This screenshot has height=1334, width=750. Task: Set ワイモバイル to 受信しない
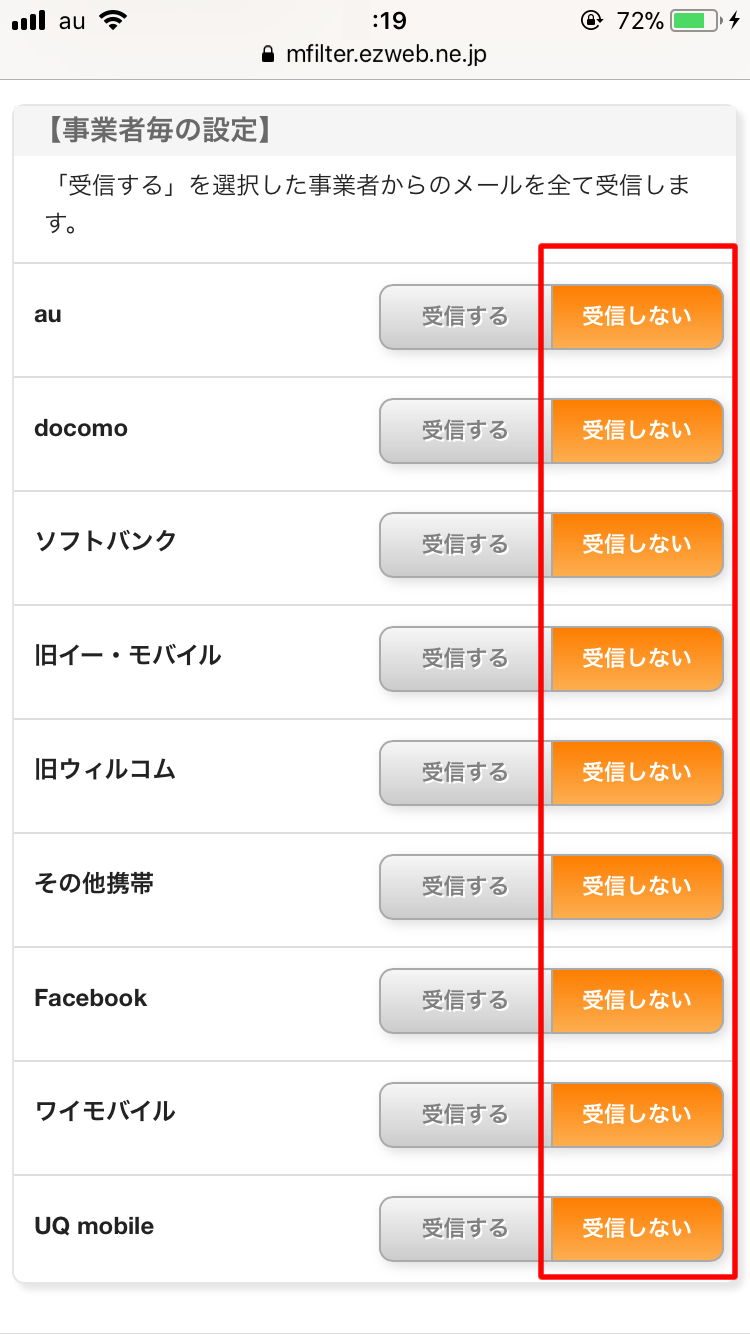click(637, 1115)
